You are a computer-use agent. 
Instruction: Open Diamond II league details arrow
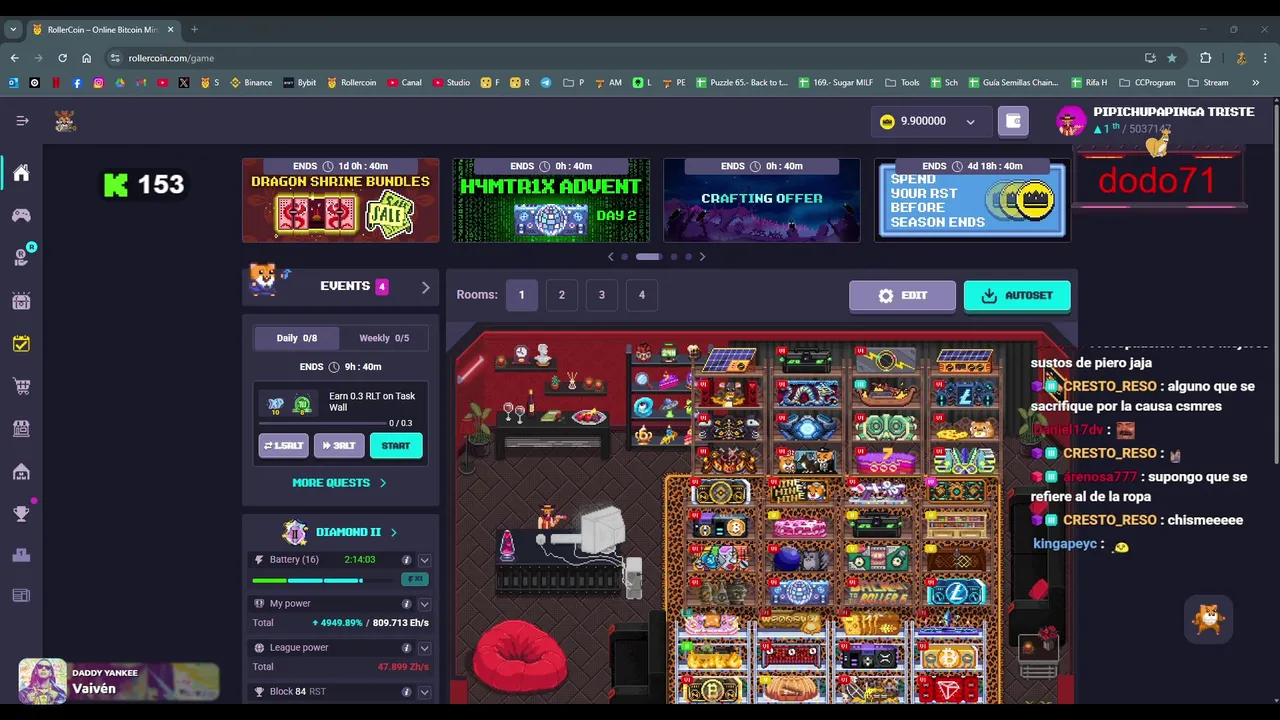tap(393, 532)
